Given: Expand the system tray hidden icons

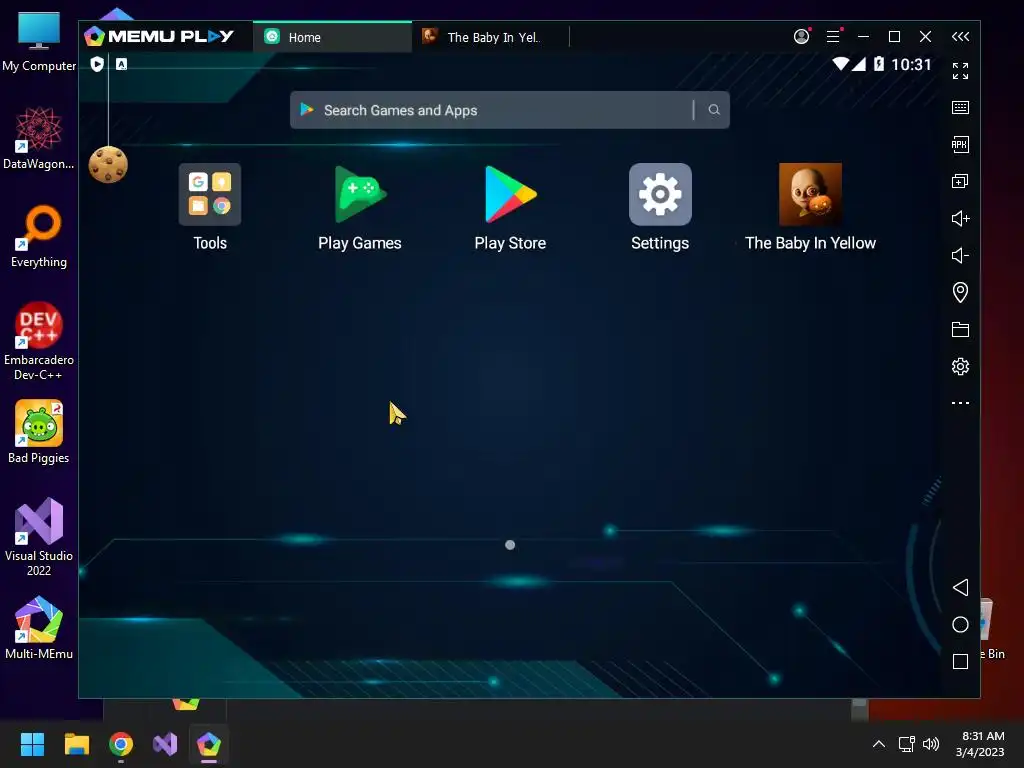Looking at the screenshot, I should 879,744.
